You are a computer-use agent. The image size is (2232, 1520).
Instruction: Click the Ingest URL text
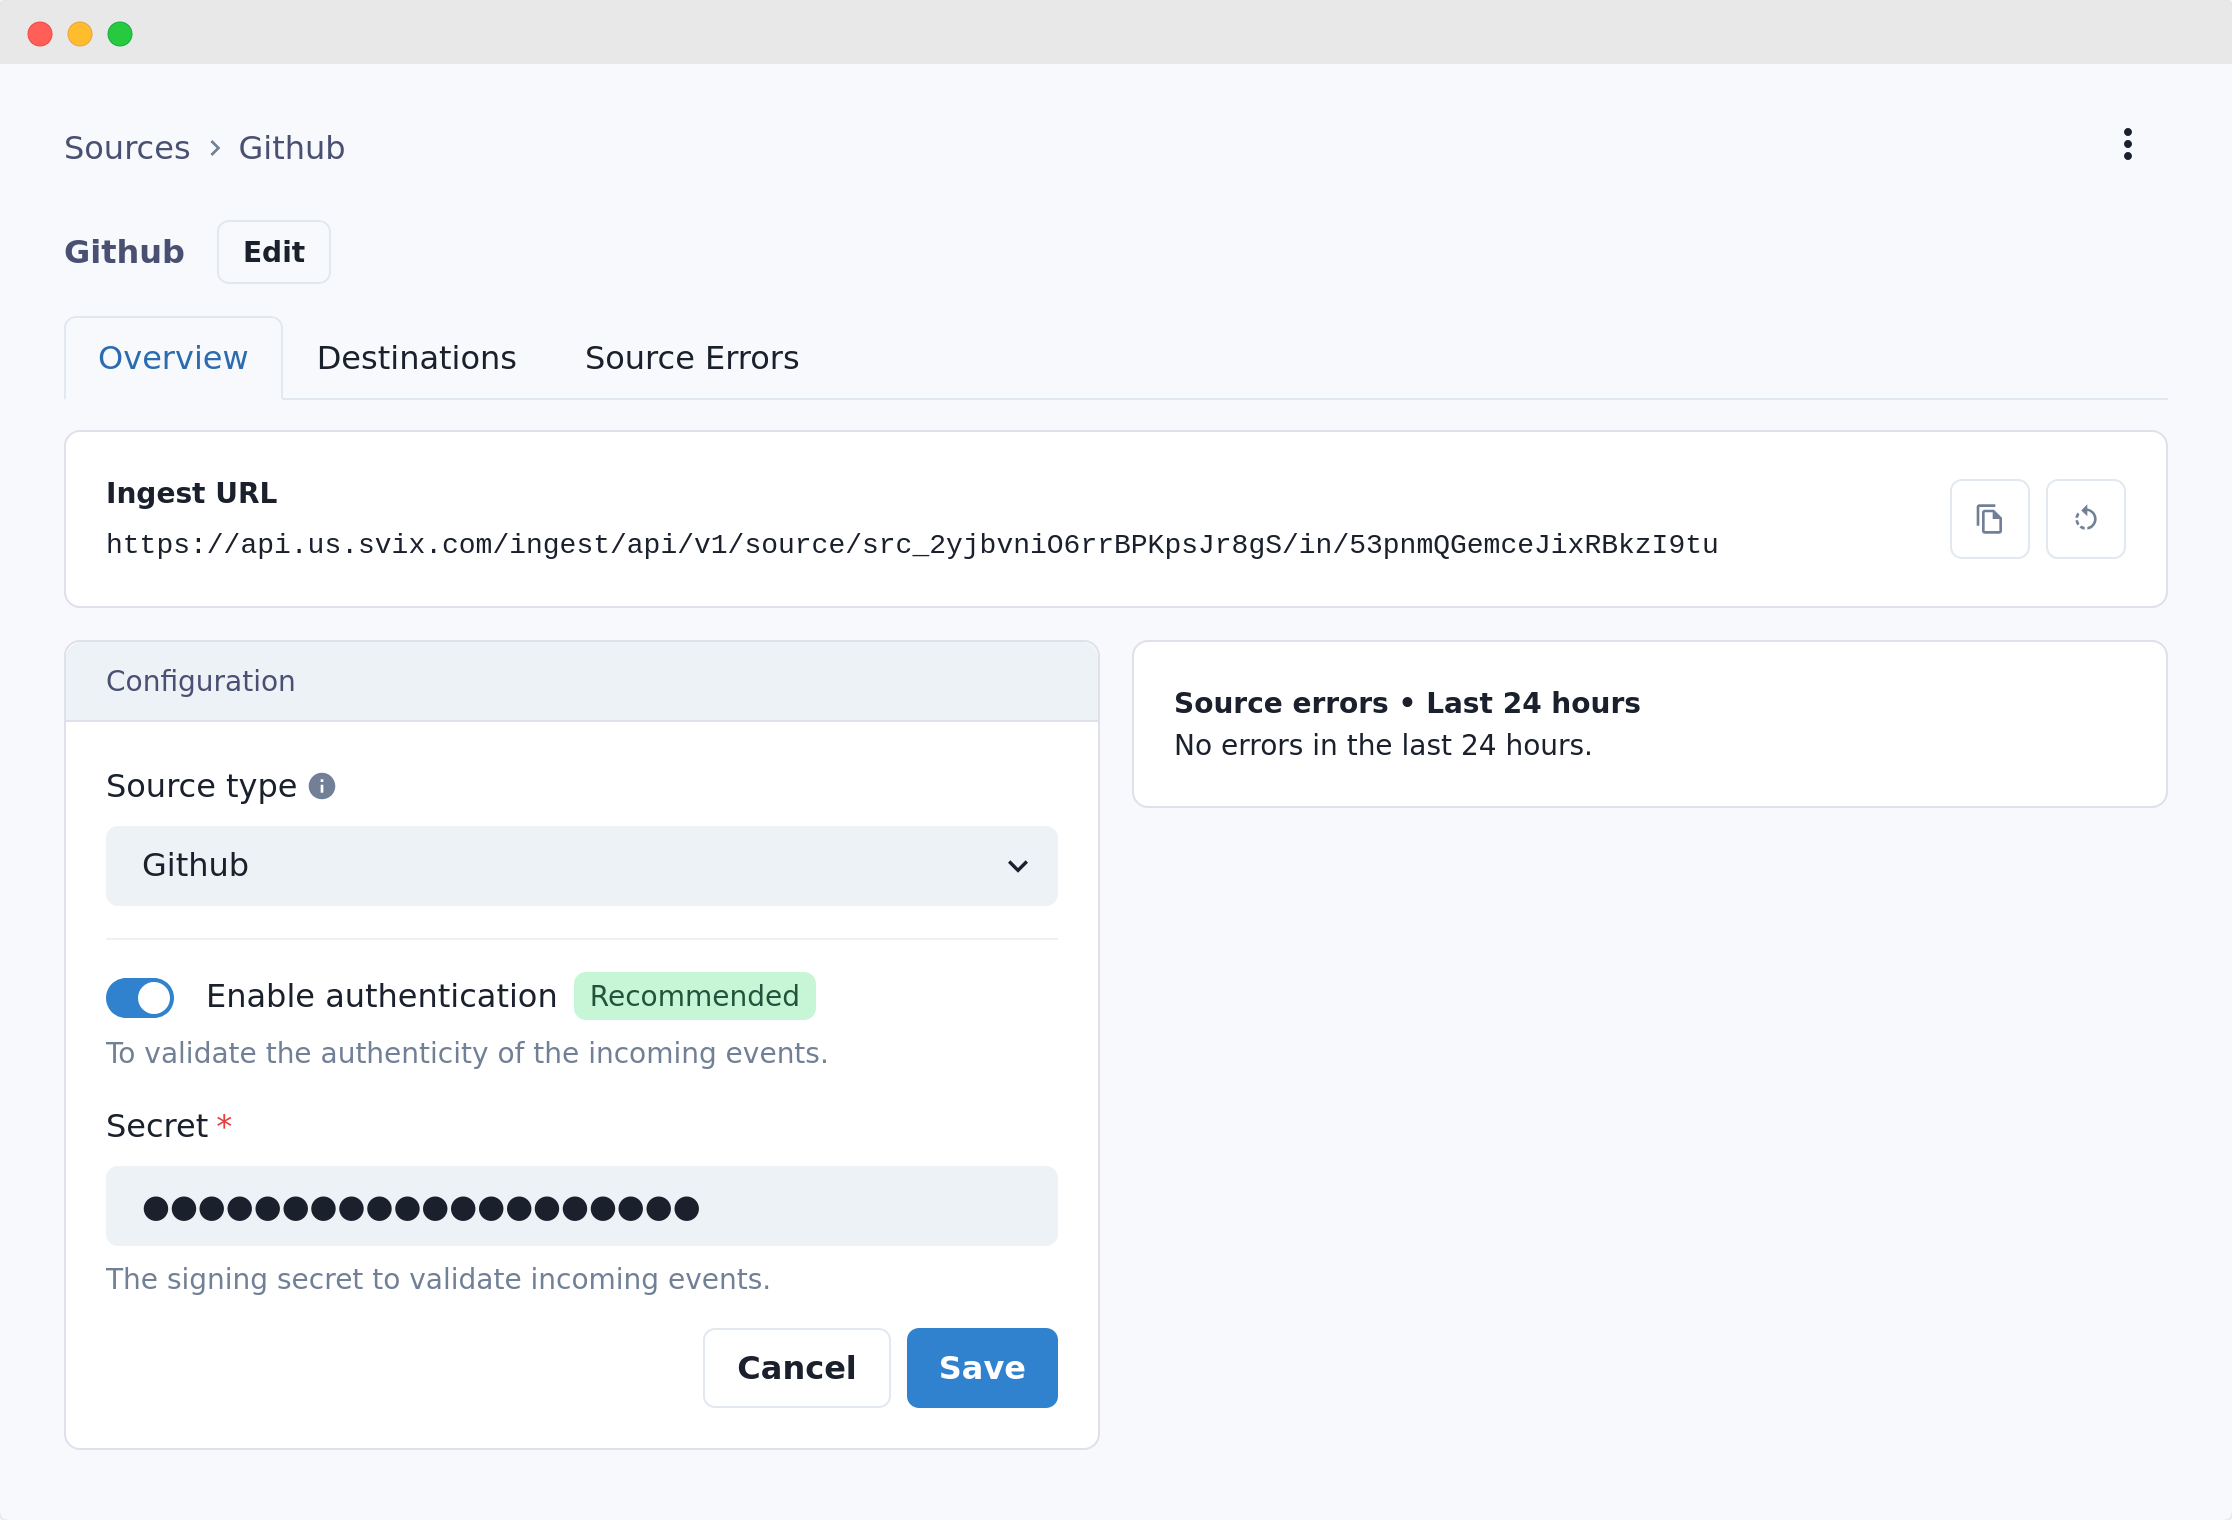(x=911, y=545)
